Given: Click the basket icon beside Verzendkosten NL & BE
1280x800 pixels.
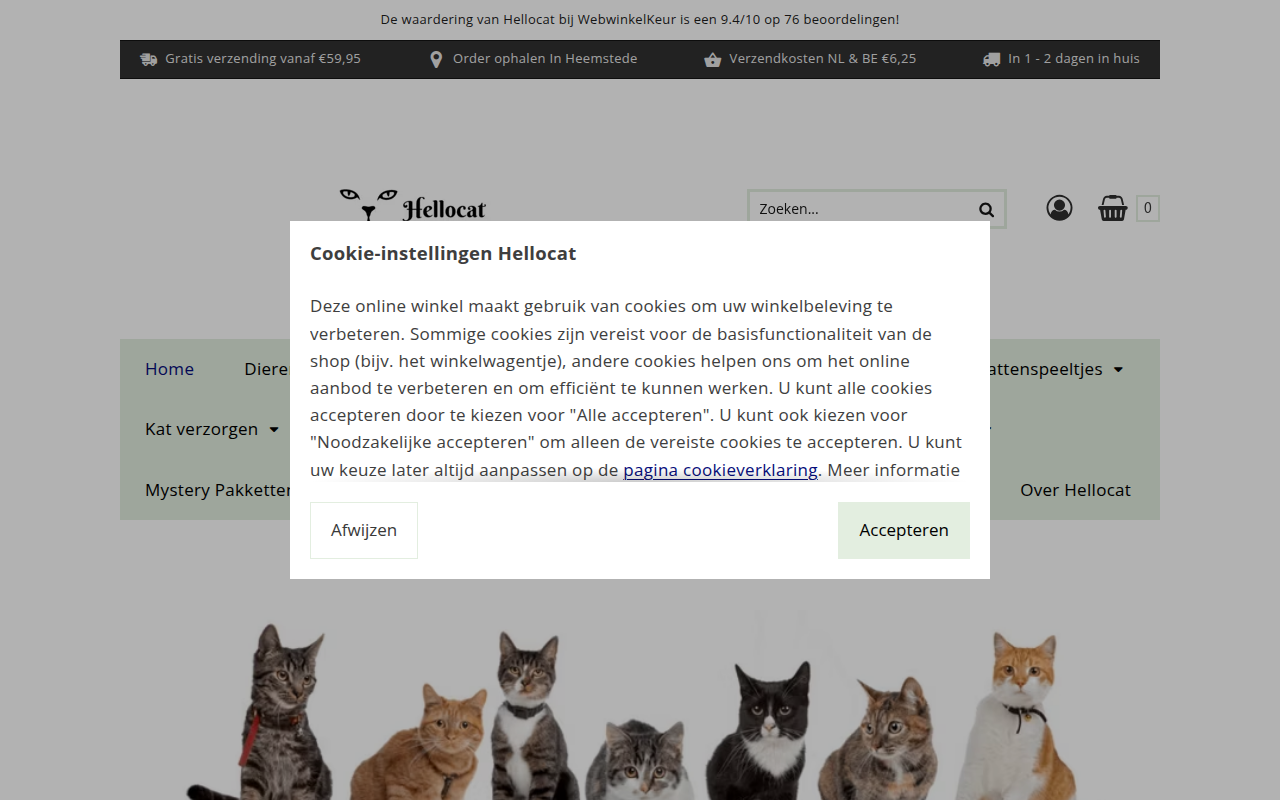Looking at the screenshot, I should (712, 59).
